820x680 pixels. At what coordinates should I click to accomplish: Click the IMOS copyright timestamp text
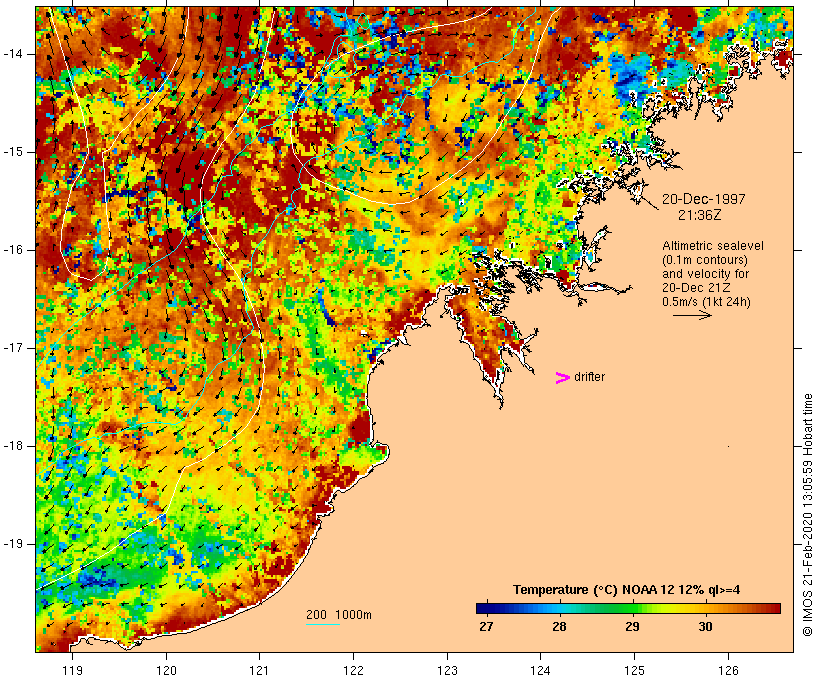[808, 515]
